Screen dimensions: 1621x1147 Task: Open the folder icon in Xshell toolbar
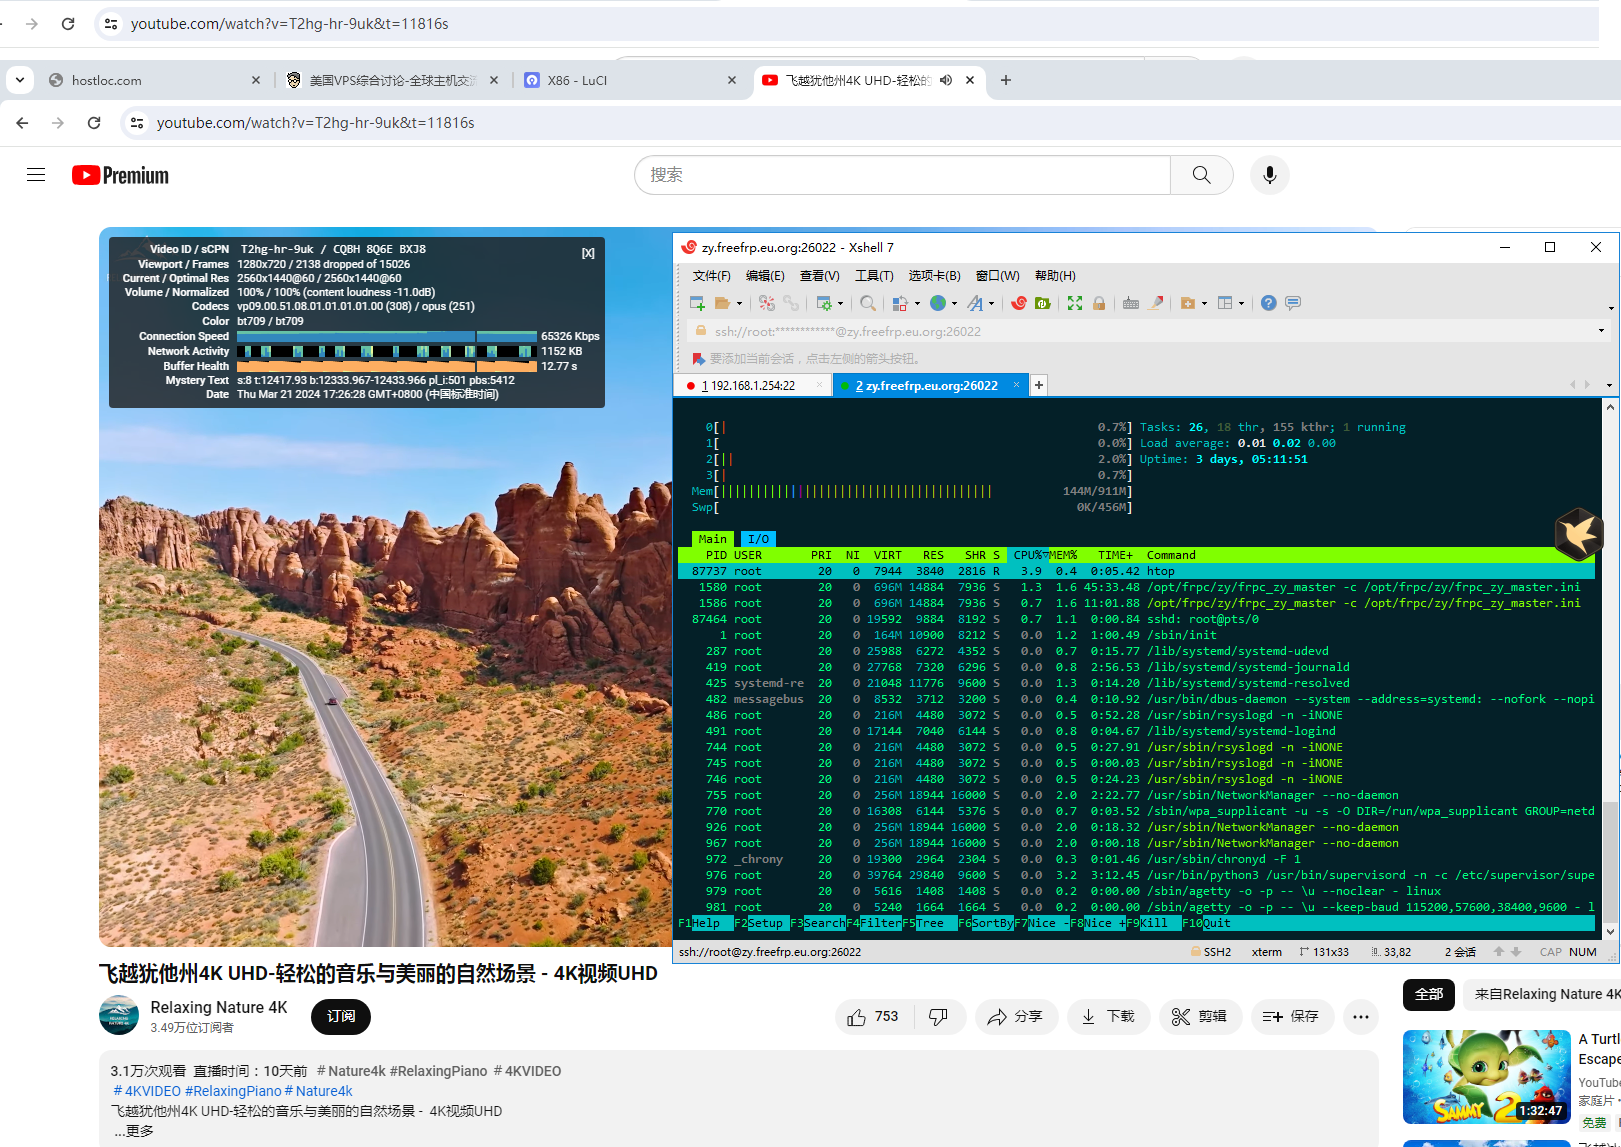(722, 303)
